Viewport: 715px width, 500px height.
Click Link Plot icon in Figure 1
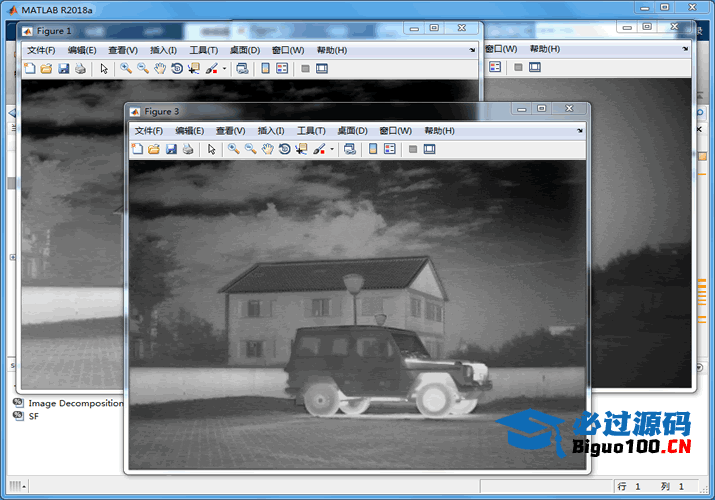pos(242,68)
